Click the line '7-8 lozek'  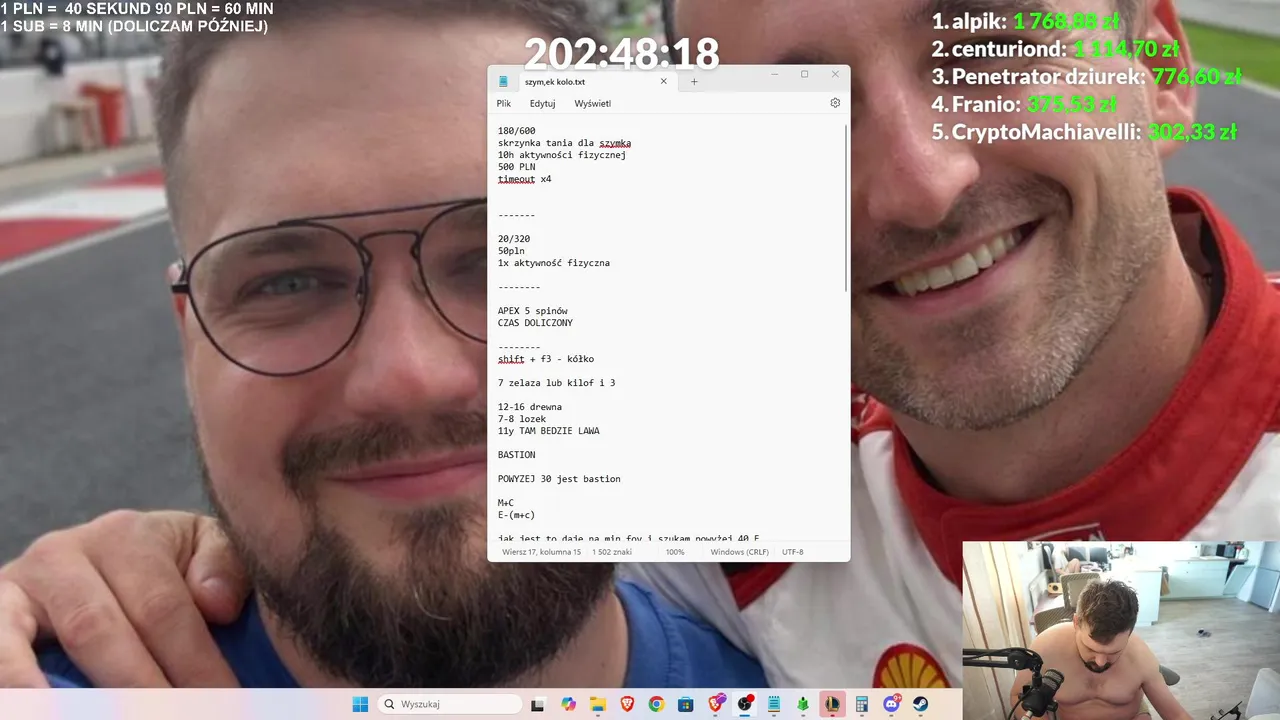tap(522, 419)
